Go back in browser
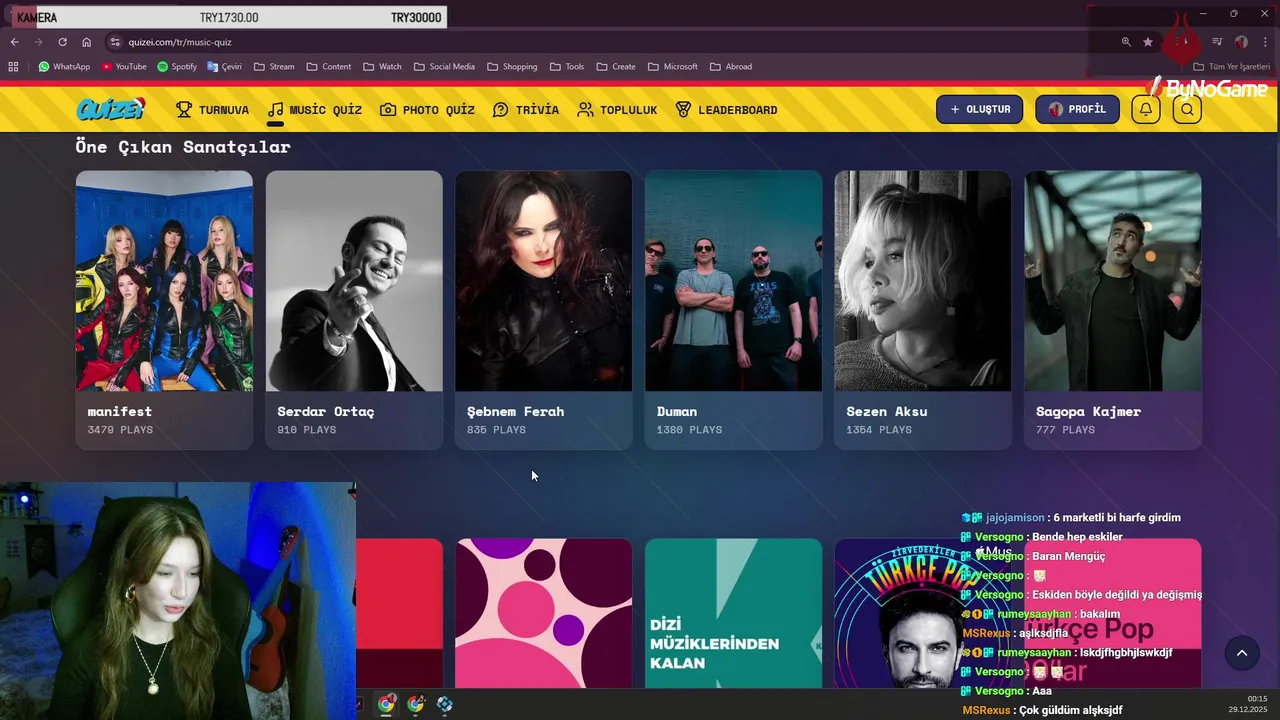 [x=14, y=42]
